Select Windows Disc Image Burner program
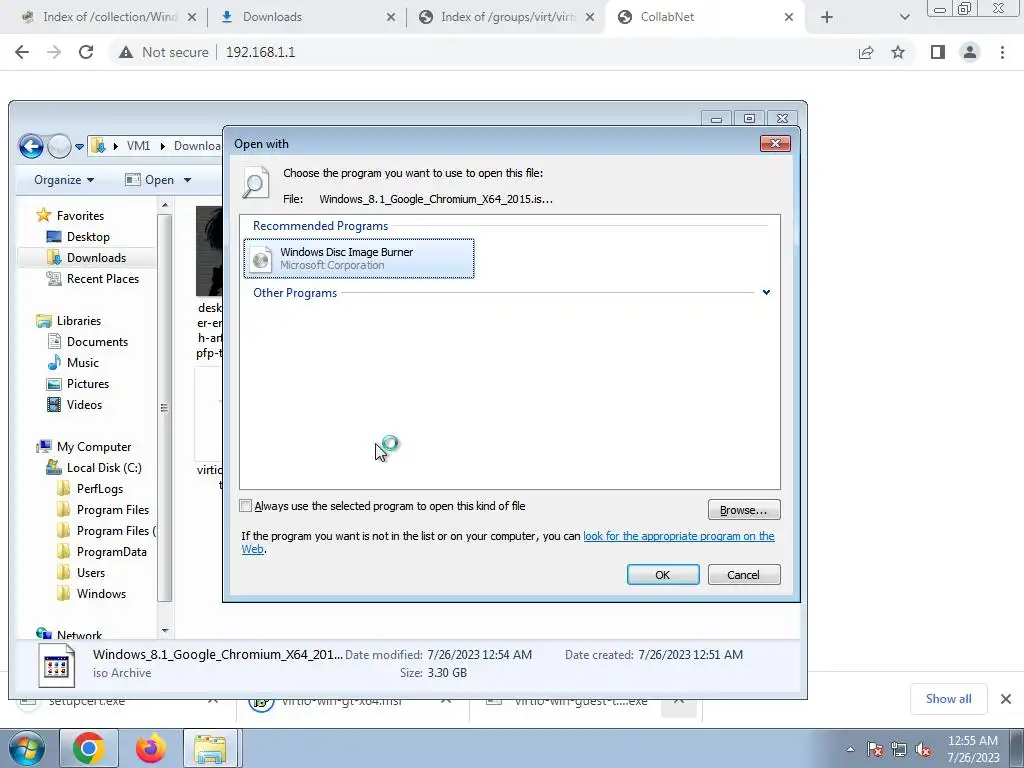1024x768 pixels. (x=359, y=259)
